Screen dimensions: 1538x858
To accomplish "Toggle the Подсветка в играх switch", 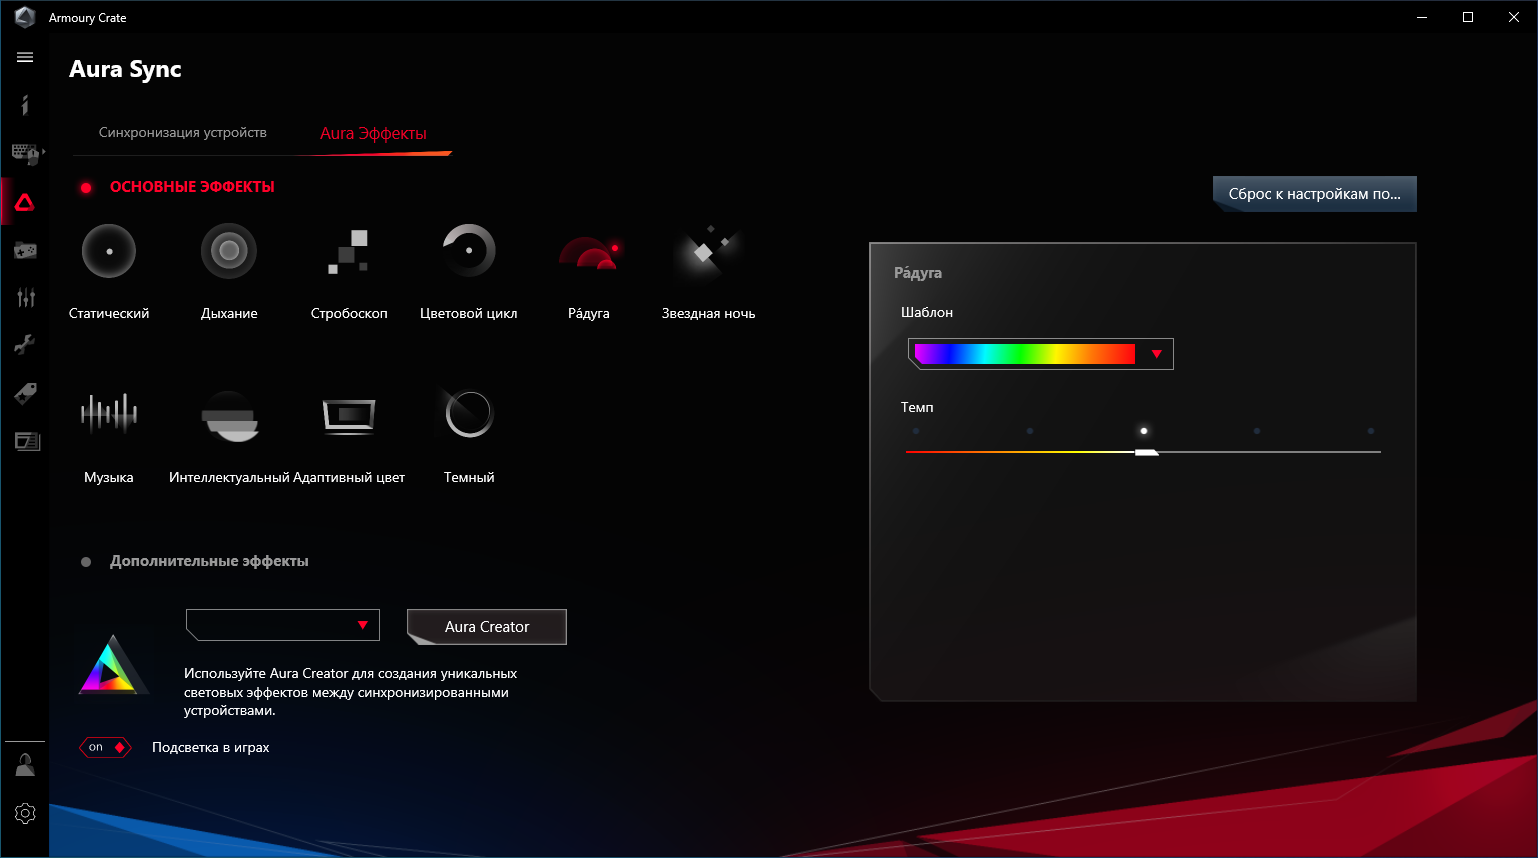I will (105, 747).
